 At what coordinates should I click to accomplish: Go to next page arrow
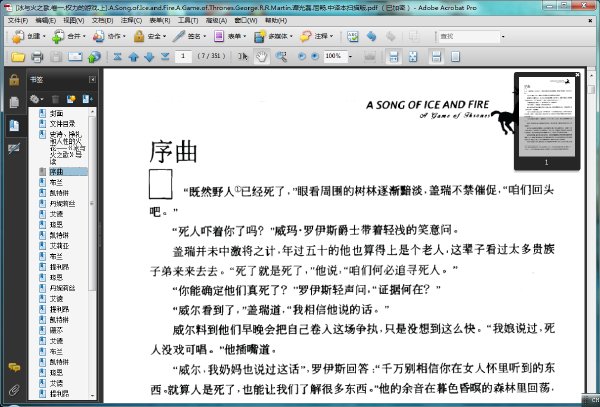tap(149, 57)
